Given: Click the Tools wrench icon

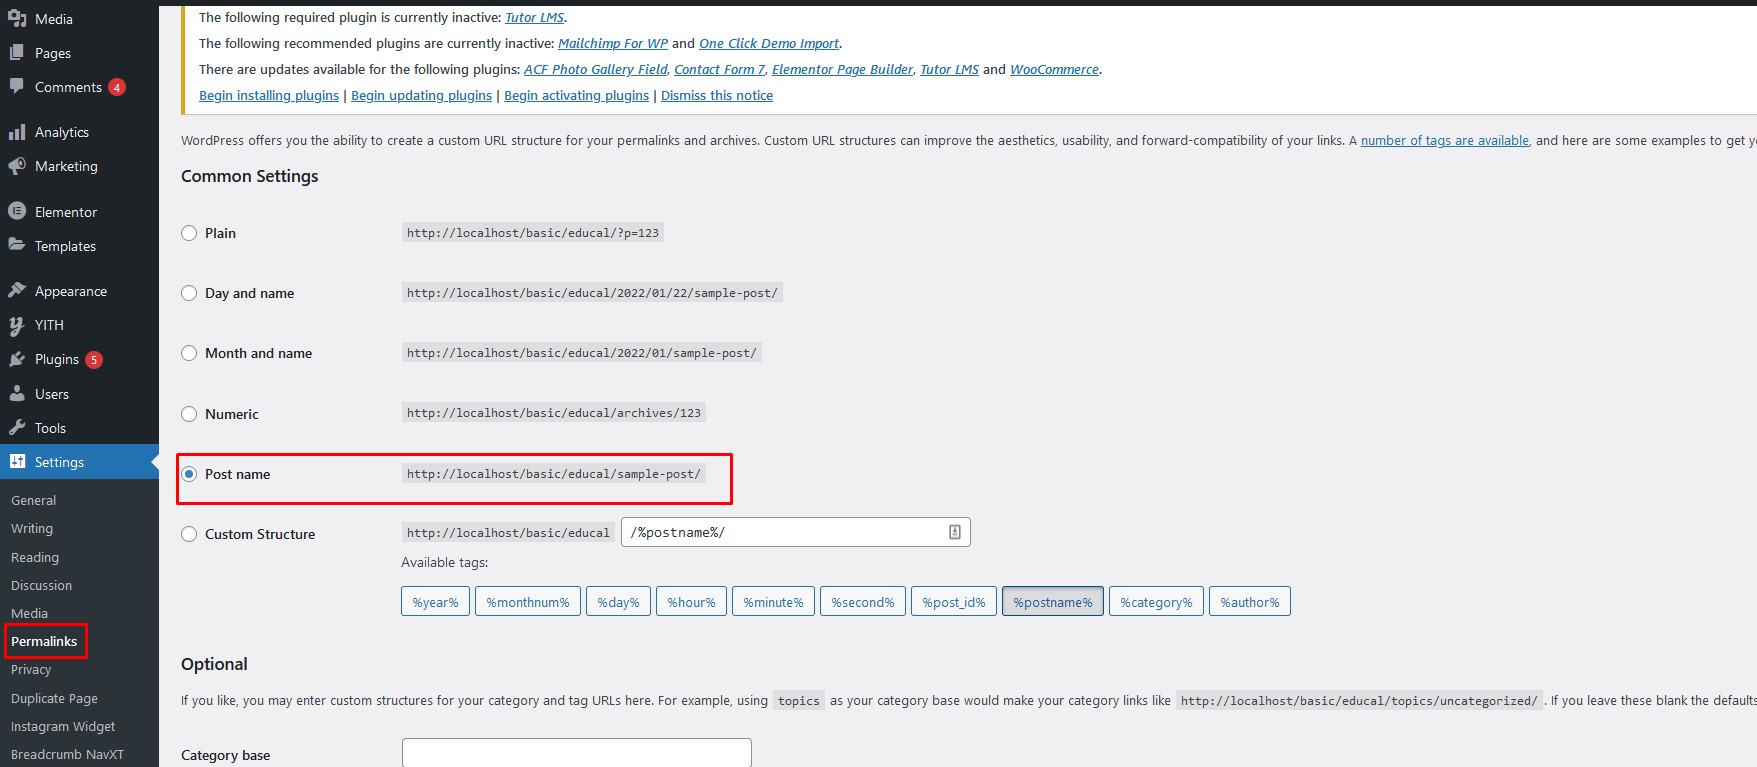Looking at the screenshot, I should (x=17, y=428).
